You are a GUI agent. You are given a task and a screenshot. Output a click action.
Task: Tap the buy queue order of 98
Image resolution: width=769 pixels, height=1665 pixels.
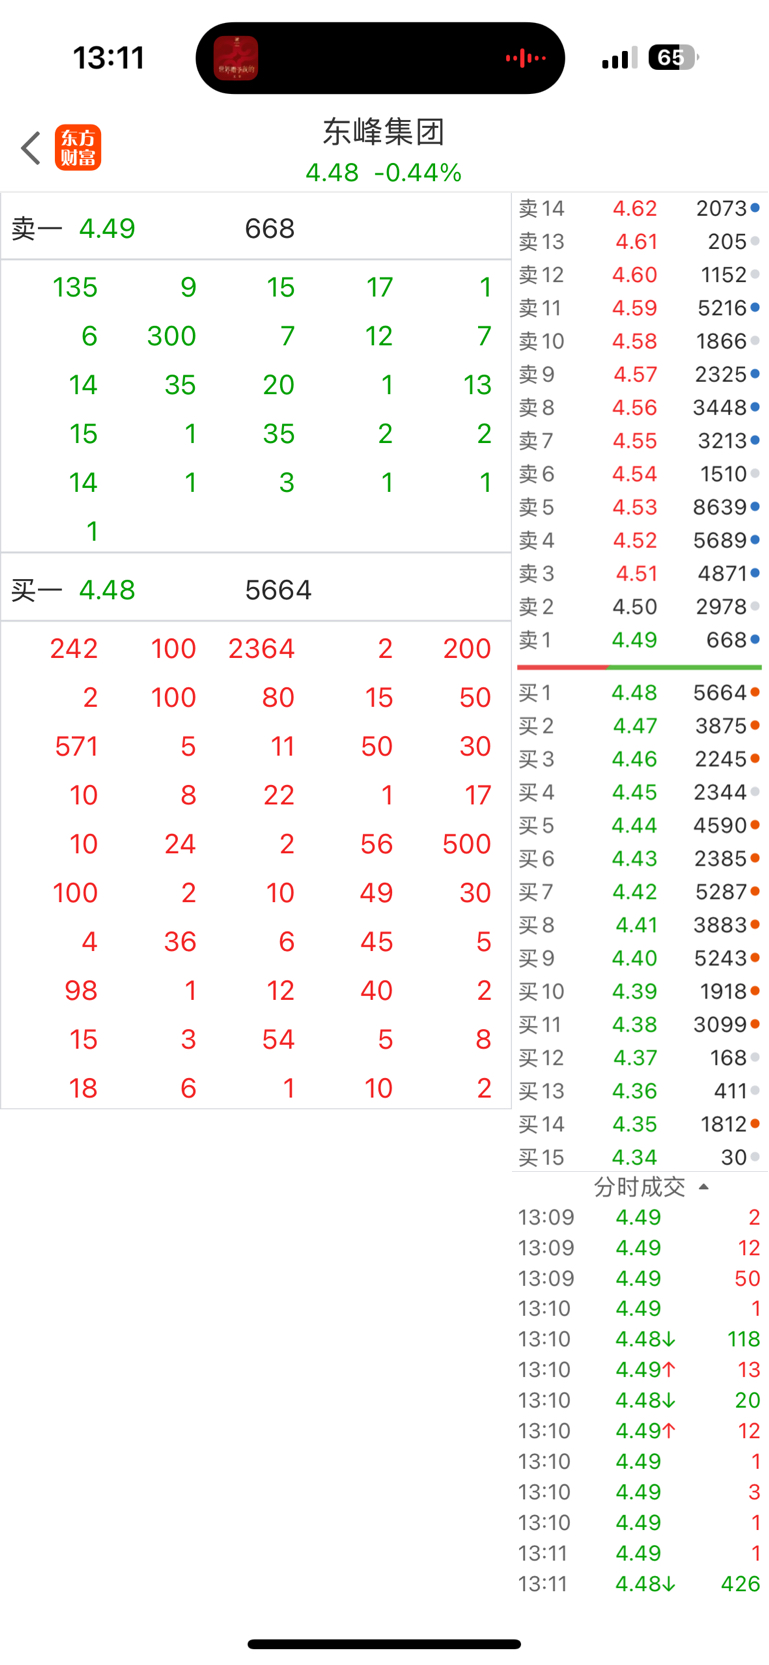(x=81, y=991)
